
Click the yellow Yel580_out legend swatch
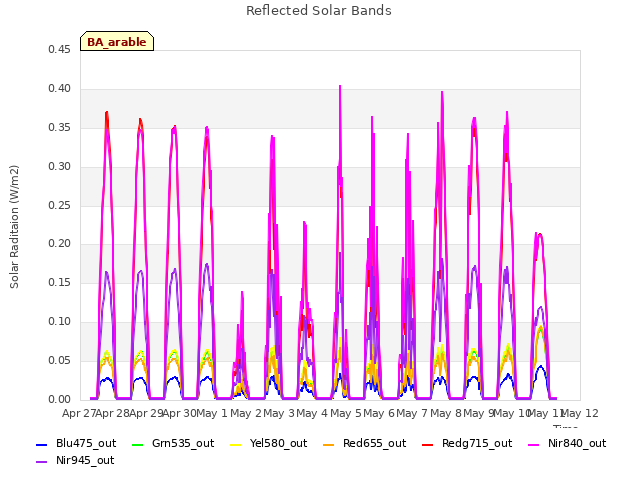point(236,444)
